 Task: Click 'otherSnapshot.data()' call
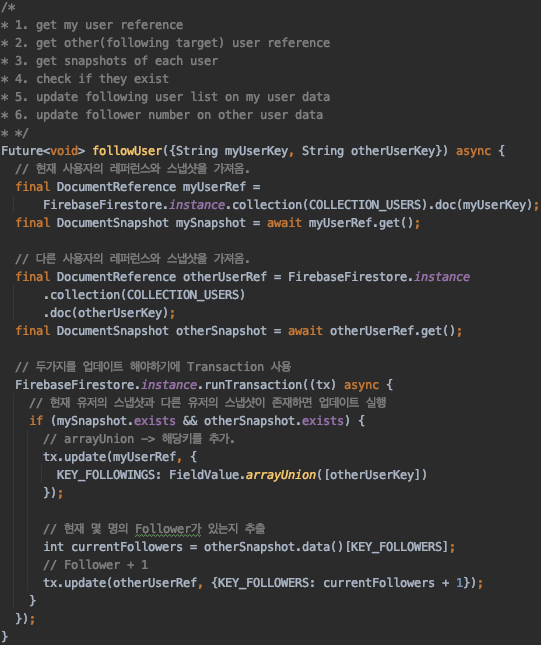[x=274, y=547]
